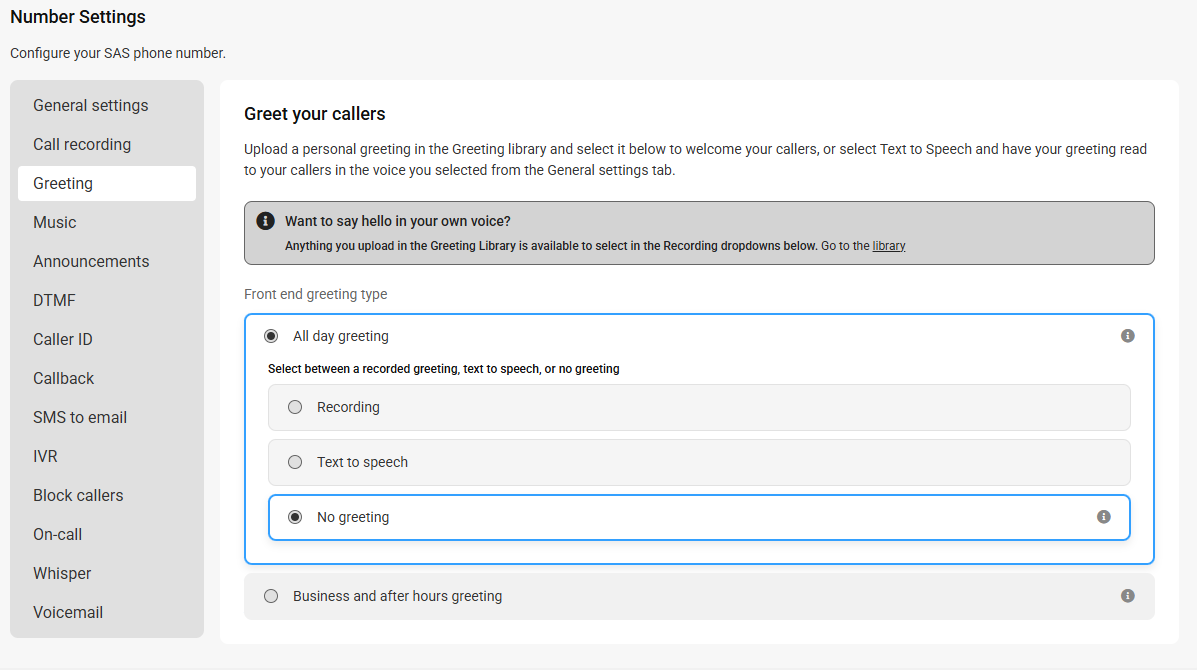Select the Text to speech radio option
This screenshot has height=670, width=1197.
[295, 462]
